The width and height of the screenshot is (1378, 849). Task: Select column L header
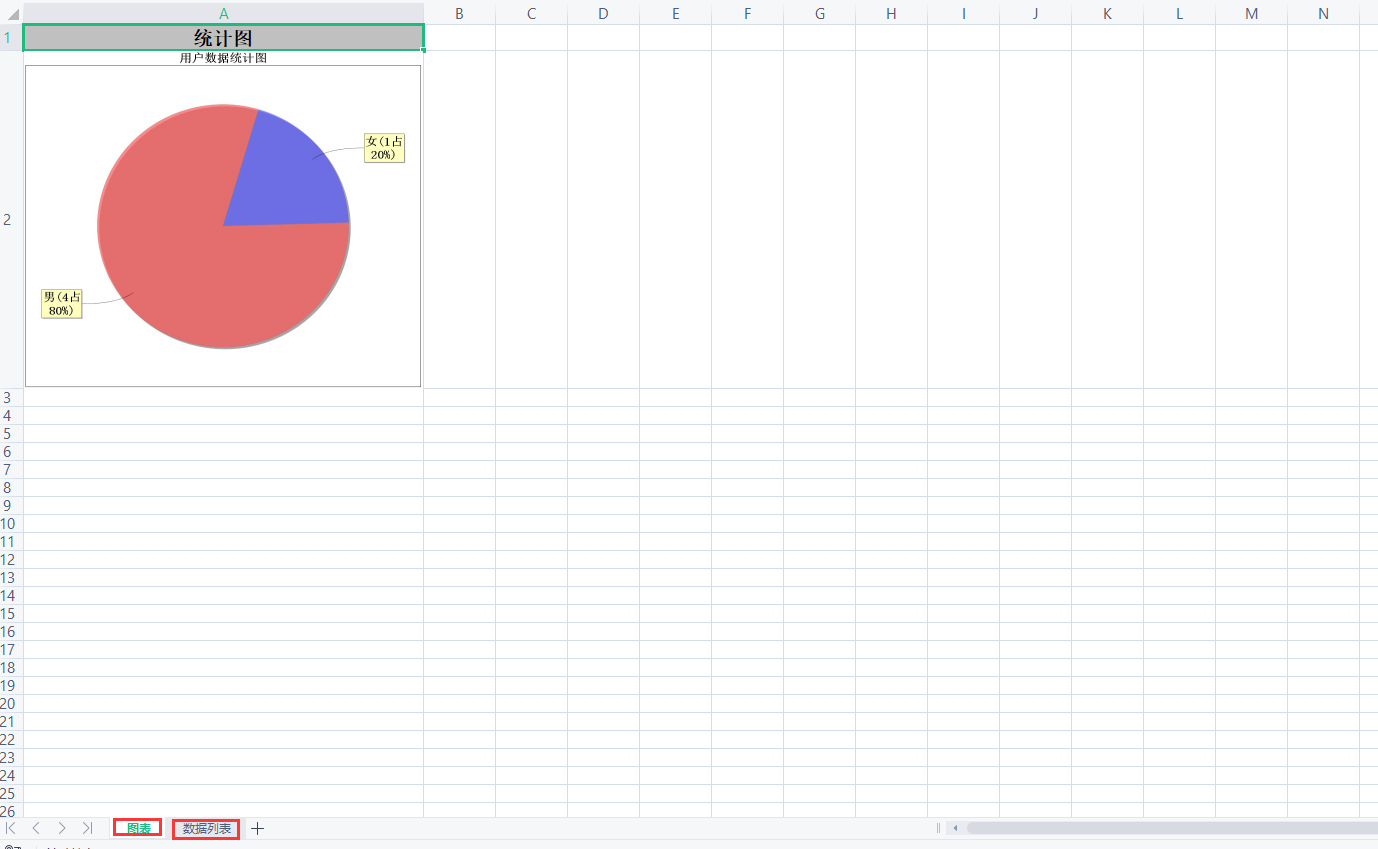[x=1179, y=13]
